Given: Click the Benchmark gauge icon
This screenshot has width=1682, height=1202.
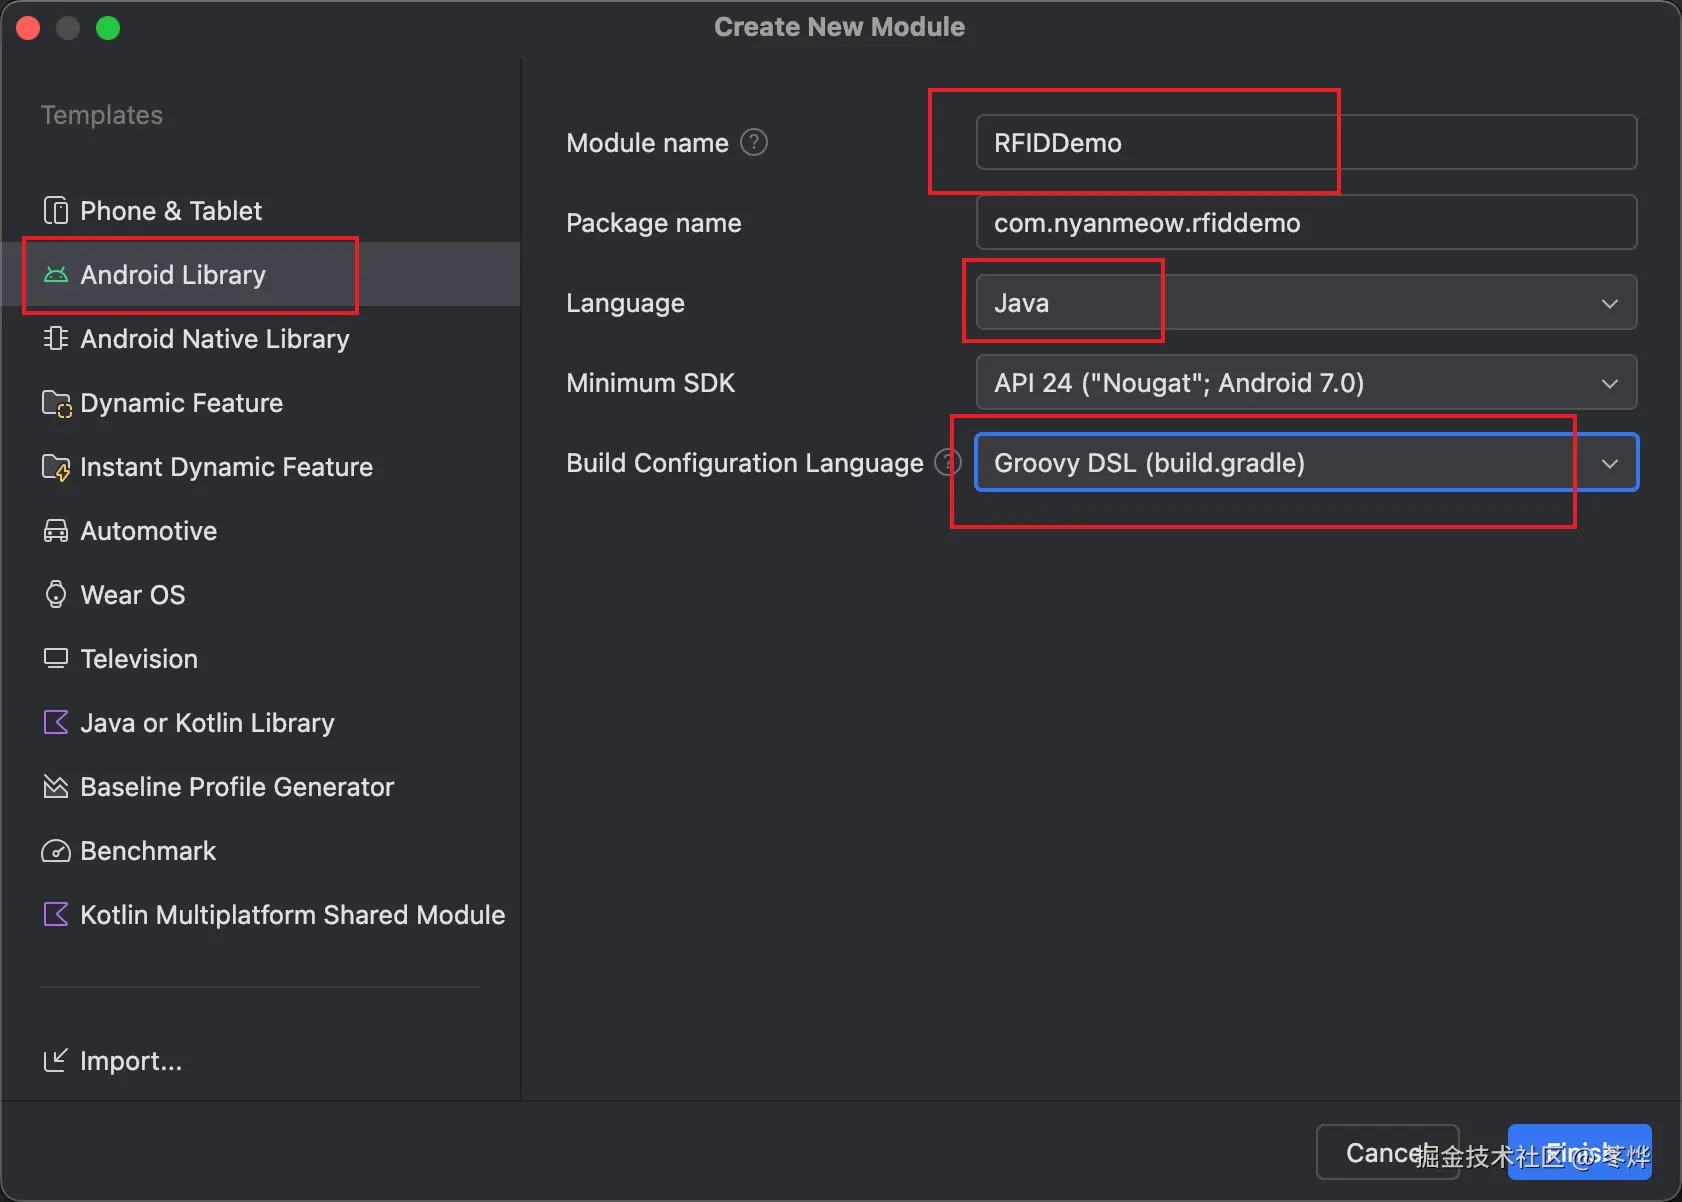Looking at the screenshot, I should click(56, 851).
